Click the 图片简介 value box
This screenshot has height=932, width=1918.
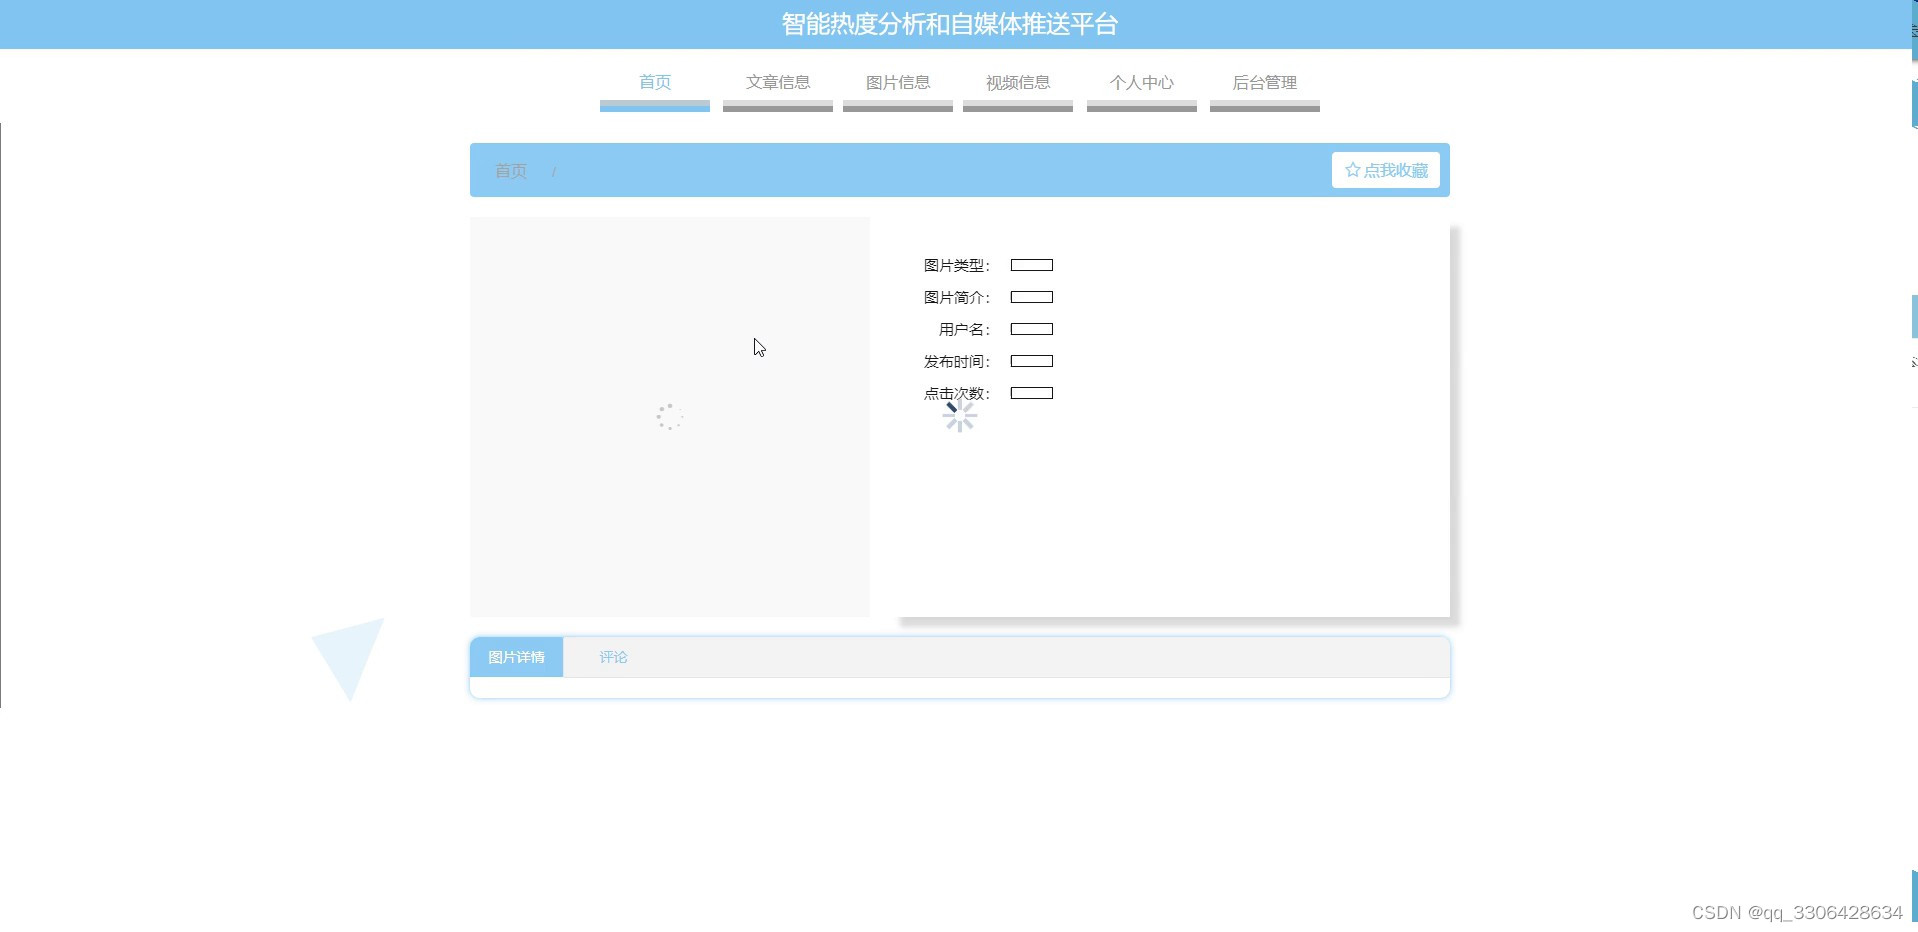(1032, 297)
